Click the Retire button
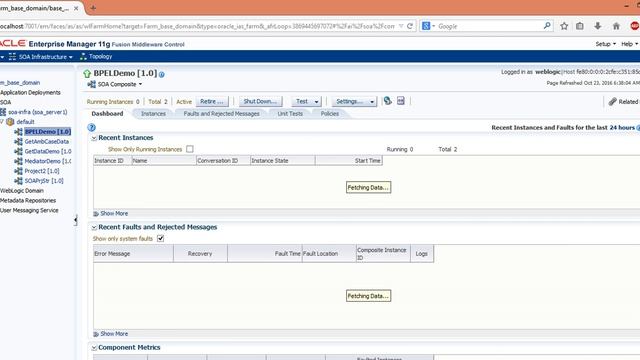 point(211,101)
